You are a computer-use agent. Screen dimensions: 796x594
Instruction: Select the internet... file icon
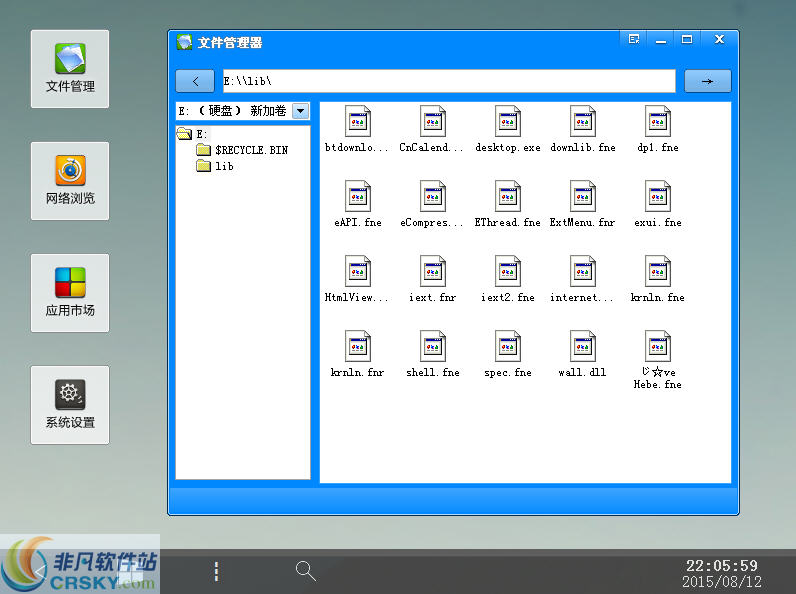click(x=583, y=272)
